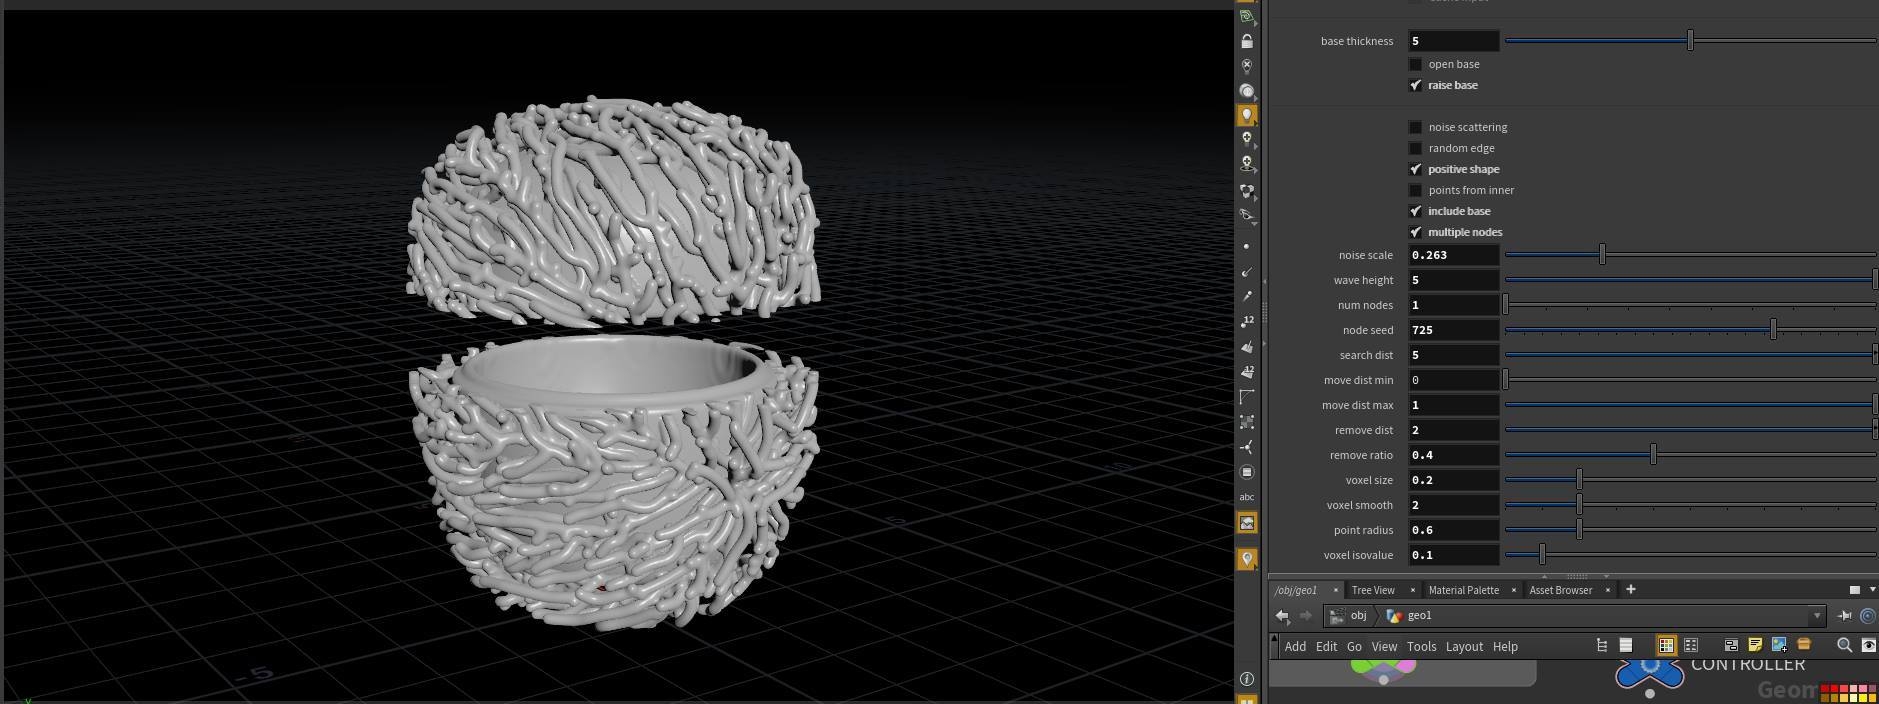Screen dimensions: 1879x704
Task: Enable the open base checkbox
Action: (x=1415, y=64)
